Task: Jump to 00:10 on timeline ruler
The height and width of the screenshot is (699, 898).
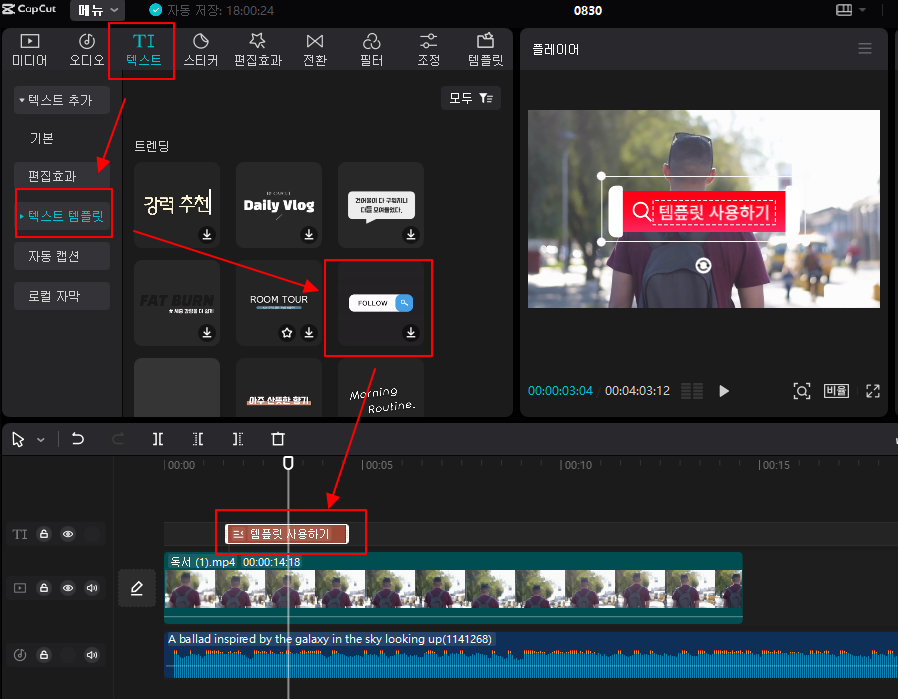Action: tap(576, 465)
